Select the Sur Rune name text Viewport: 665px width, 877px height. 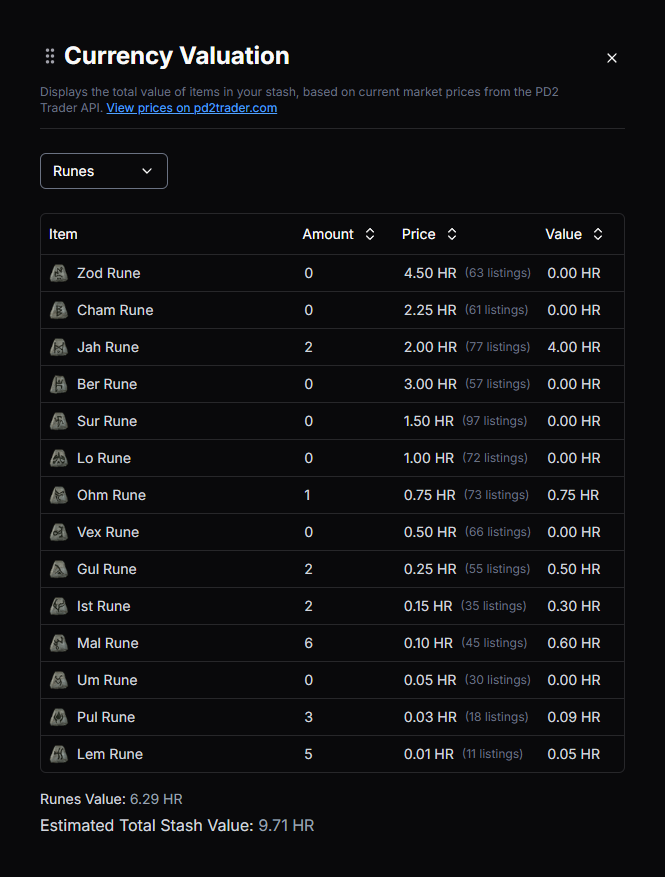pyautogui.click(x=107, y=421)
